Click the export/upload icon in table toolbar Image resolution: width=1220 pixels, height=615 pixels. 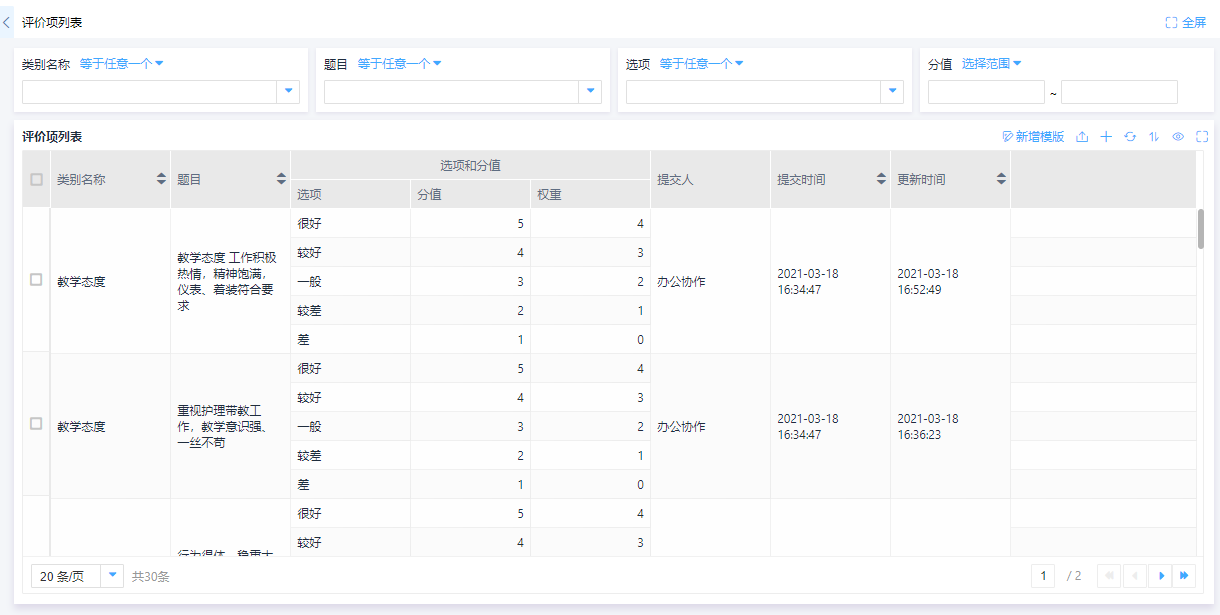pyautogui.click(x=1082, y=137)
